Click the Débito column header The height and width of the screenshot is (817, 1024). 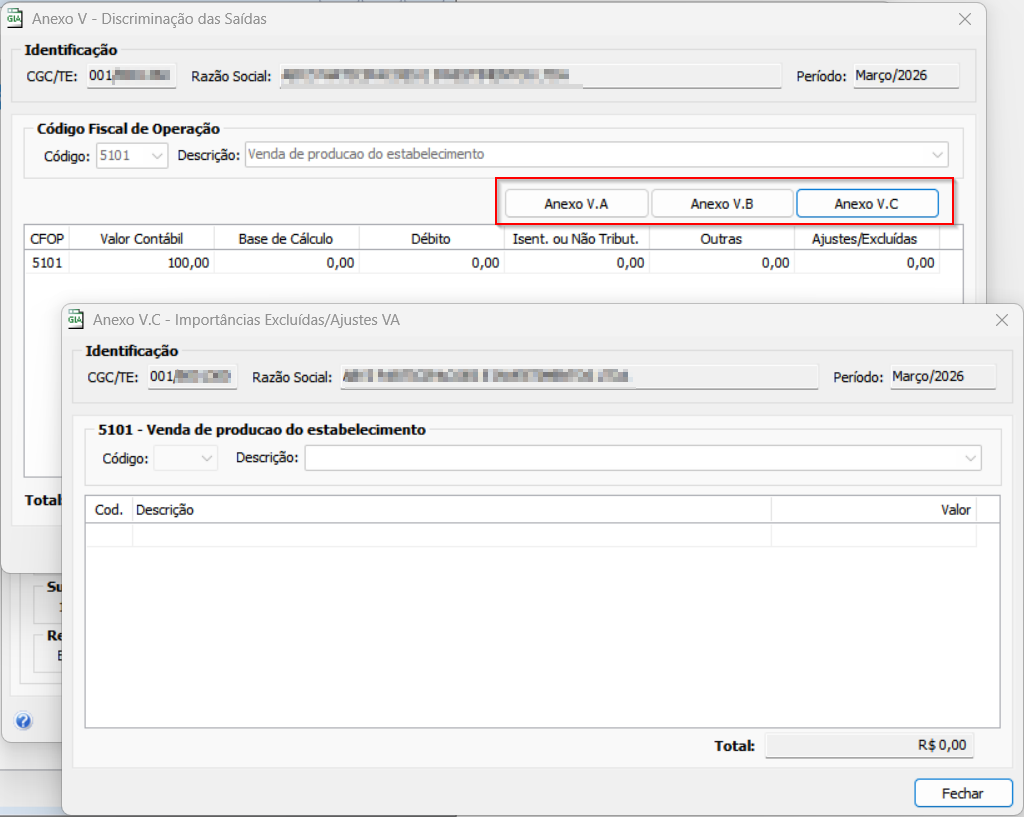point(432,239)
